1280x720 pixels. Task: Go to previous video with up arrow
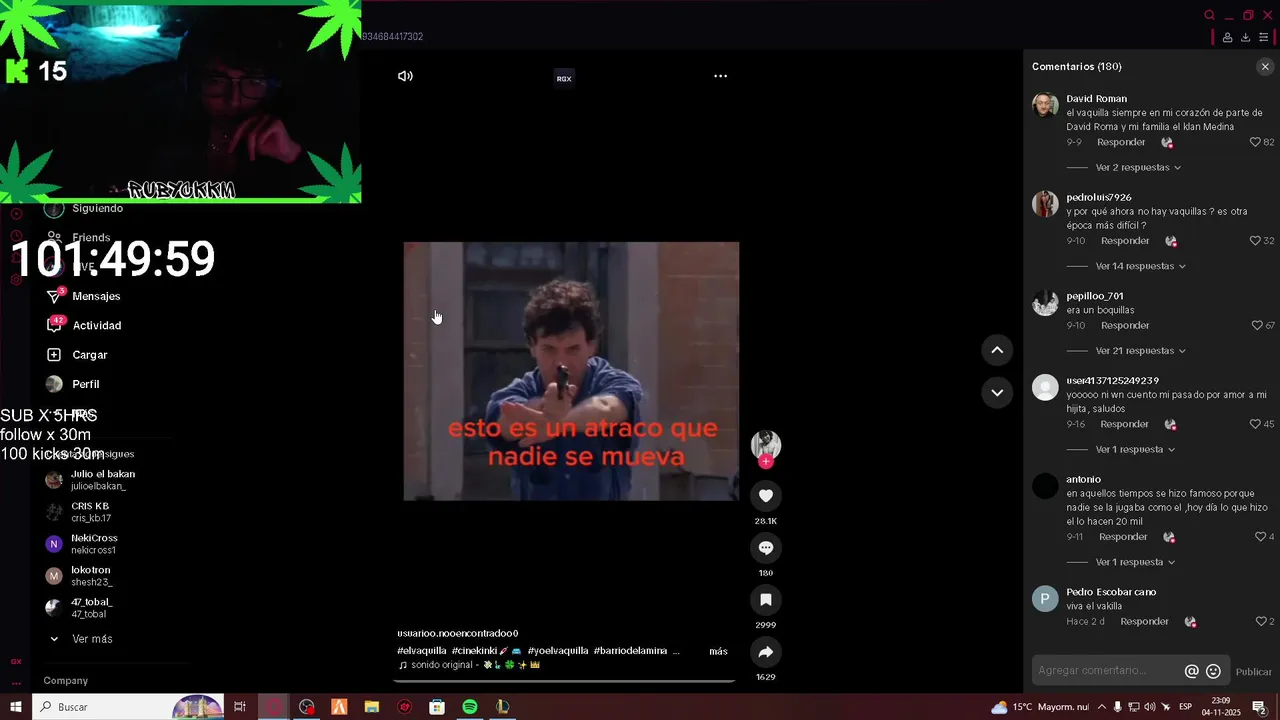tap(997, 350)
